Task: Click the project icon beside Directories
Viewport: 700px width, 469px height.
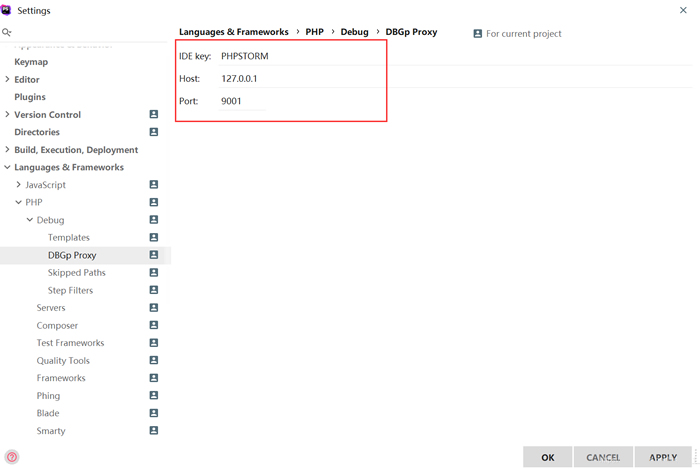Action: 154,132
